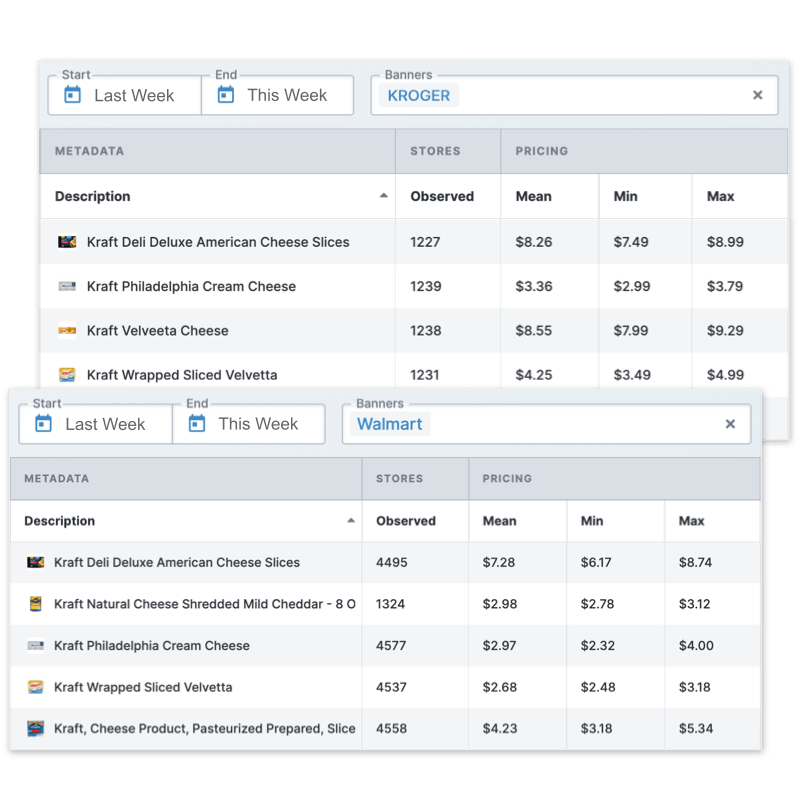Viewport: 800px width, 800px height.
Task: Open End date field in Walmart panel
Action: click(x=249, y=424)
